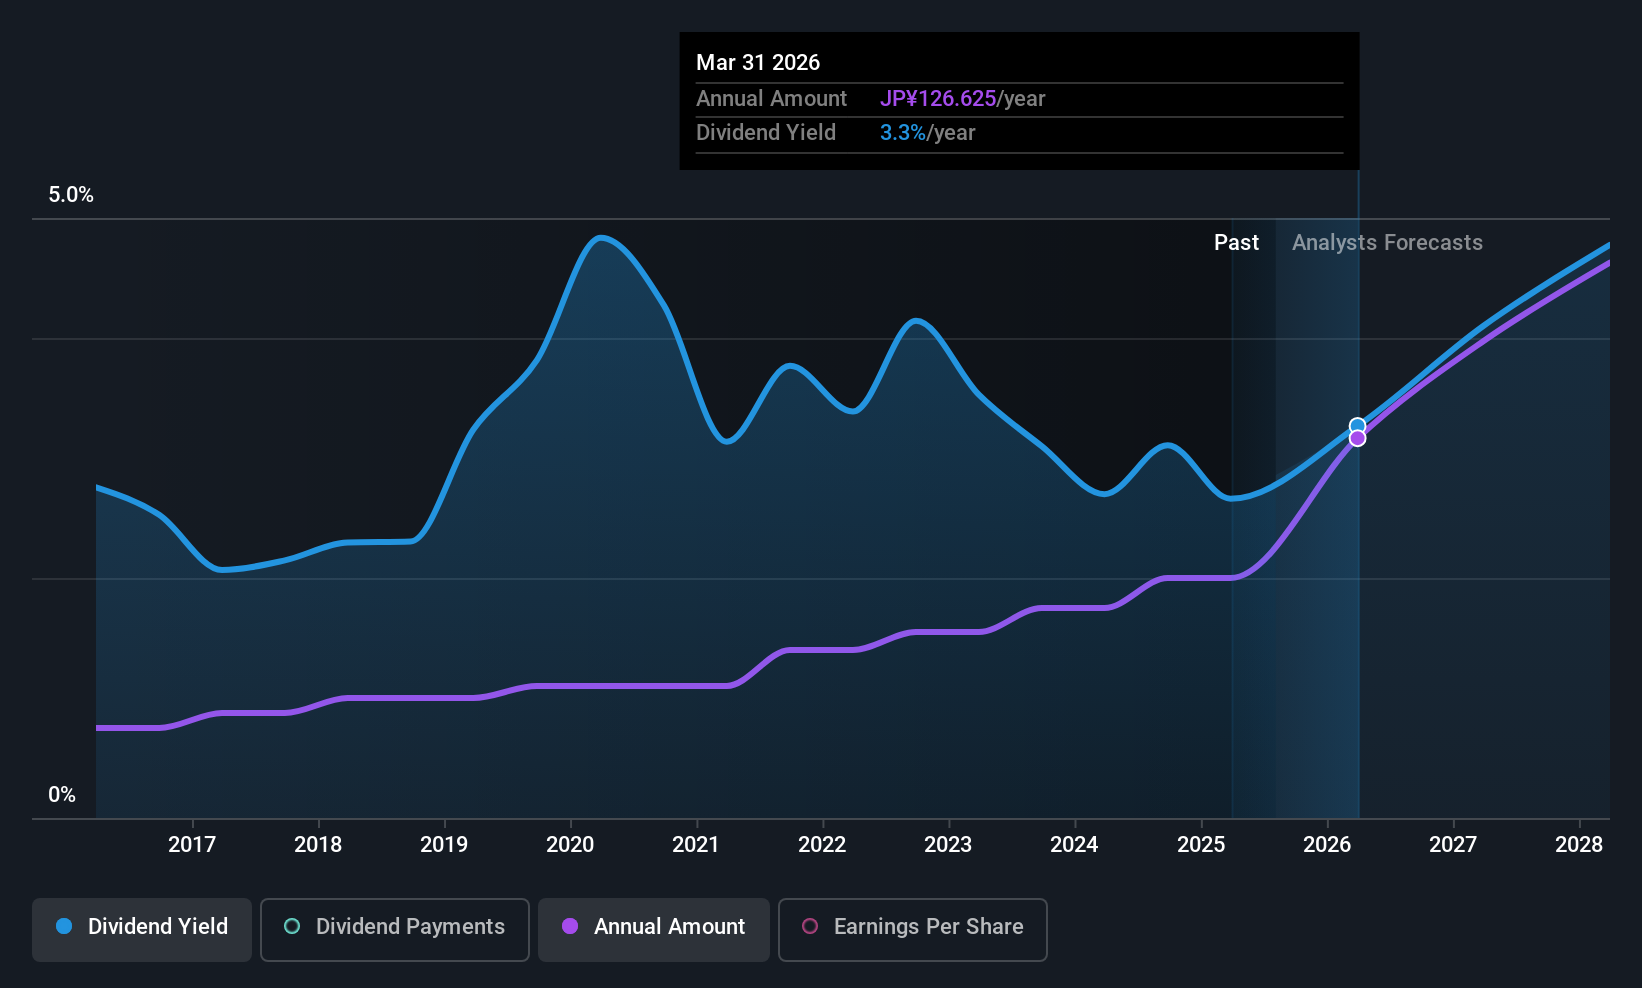Click the Past label on the chart
1642x988 pixels.
tap(1236, 243)
